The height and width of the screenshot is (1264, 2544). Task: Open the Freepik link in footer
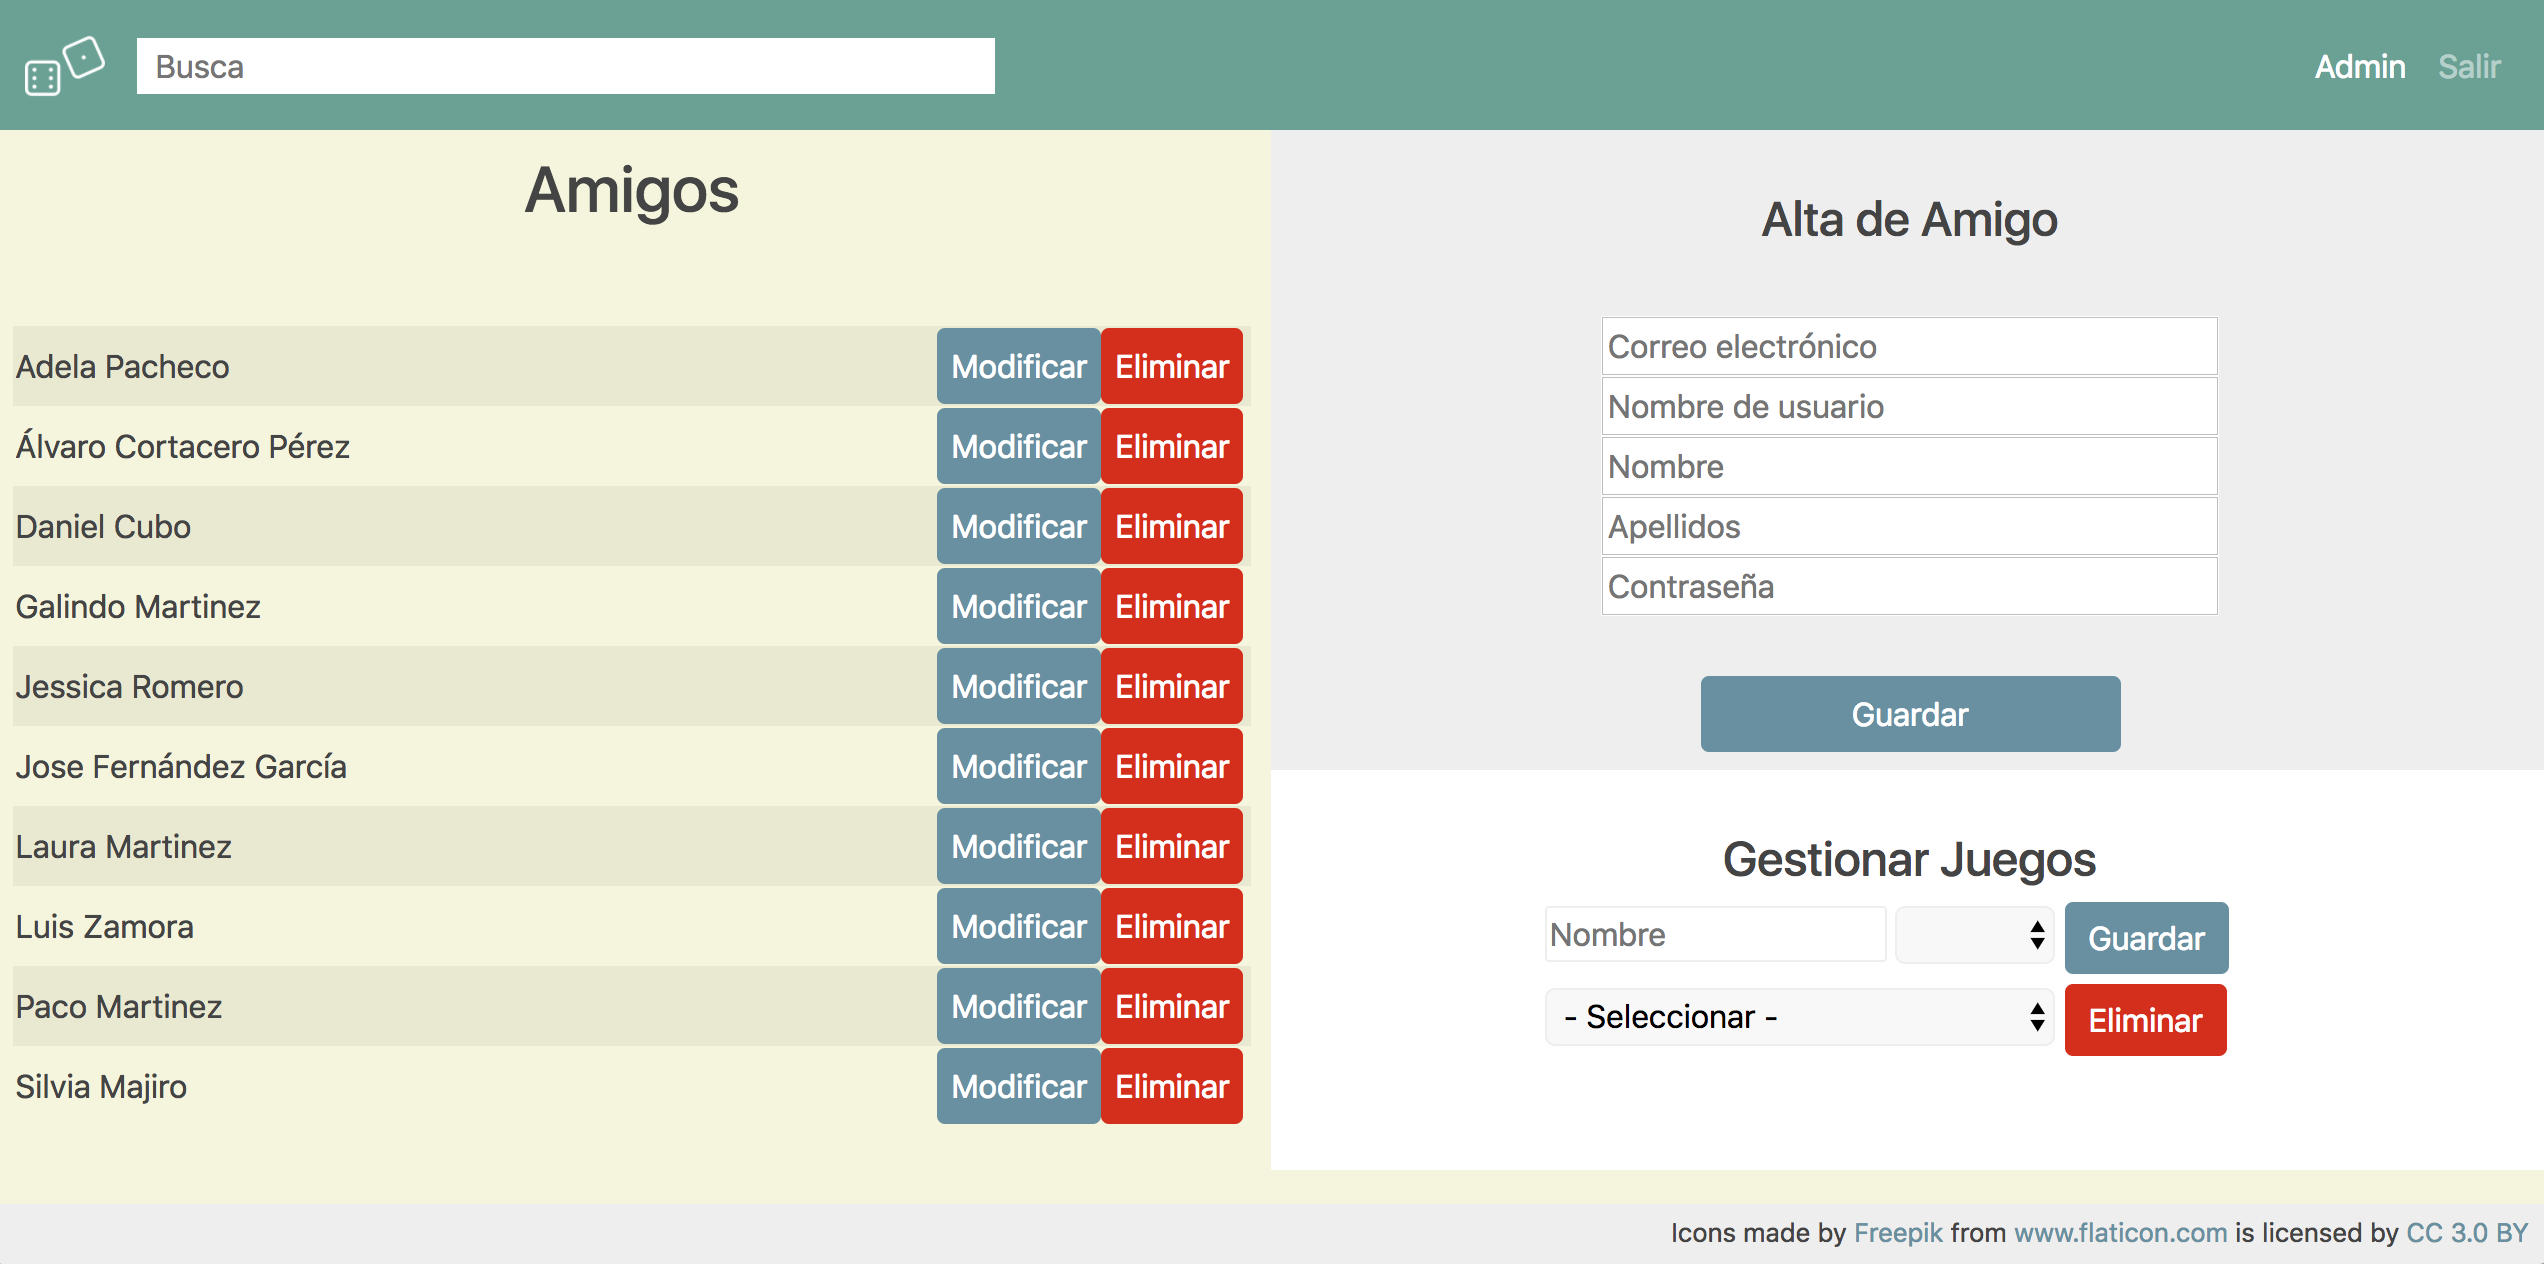pyautogui.click(x=1897, y=1233)
